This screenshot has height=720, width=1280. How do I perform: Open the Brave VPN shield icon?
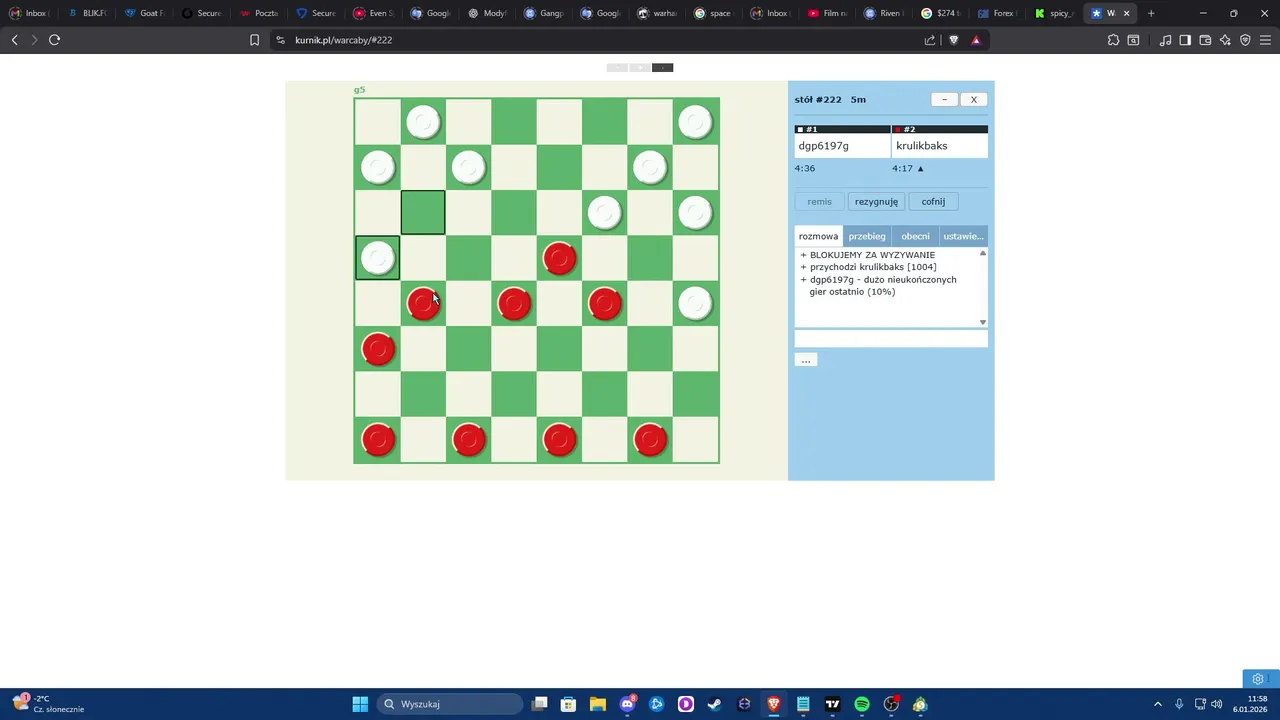tap(1245, 40)
